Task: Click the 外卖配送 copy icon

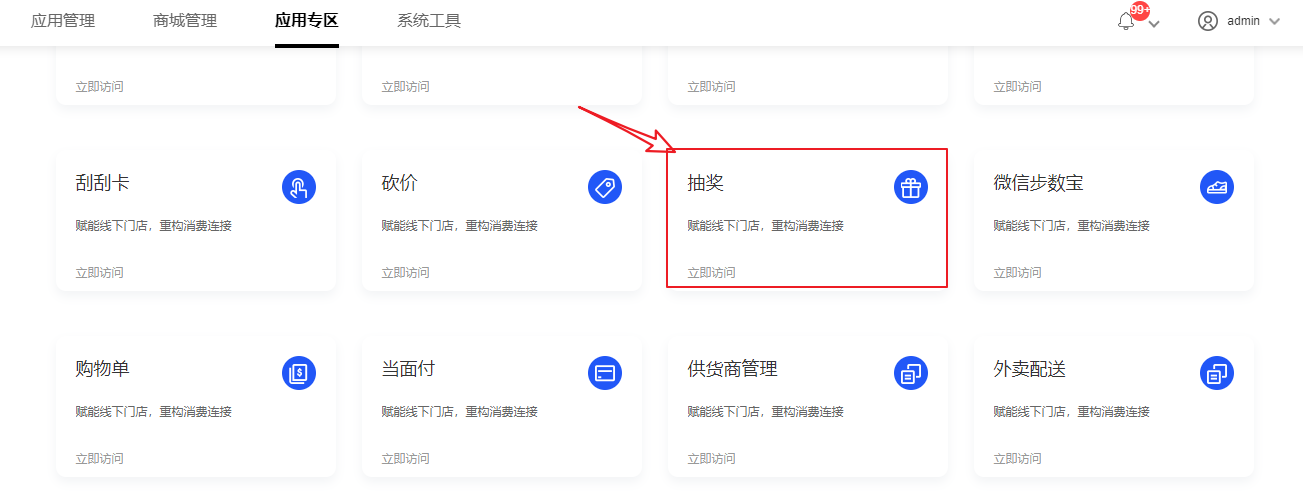Action: (x=1217, y=373)
